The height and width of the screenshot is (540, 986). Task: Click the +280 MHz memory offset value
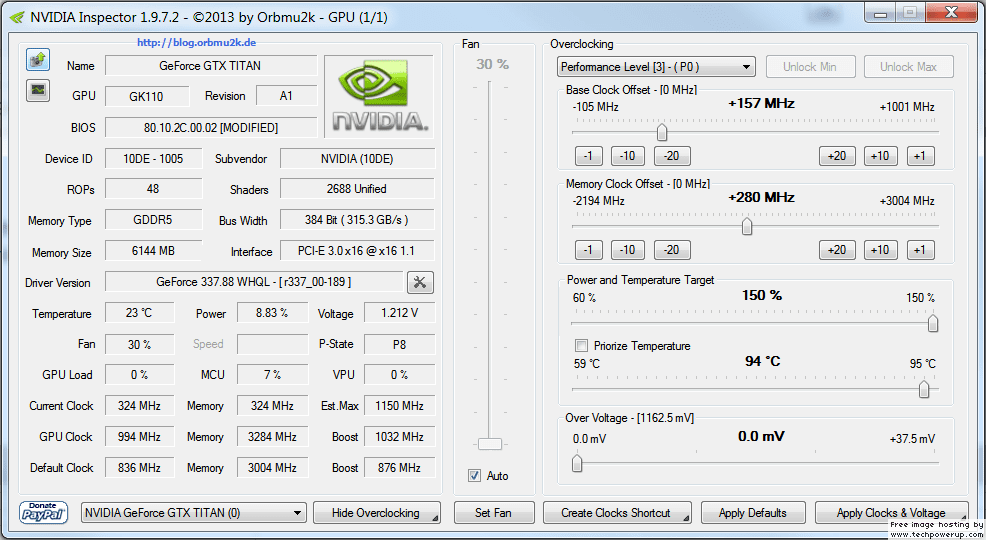[x=761, y=197]
